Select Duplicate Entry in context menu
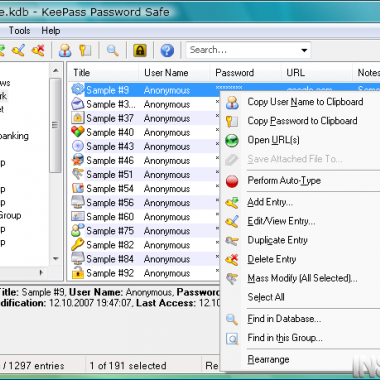 tap(277, 240)
